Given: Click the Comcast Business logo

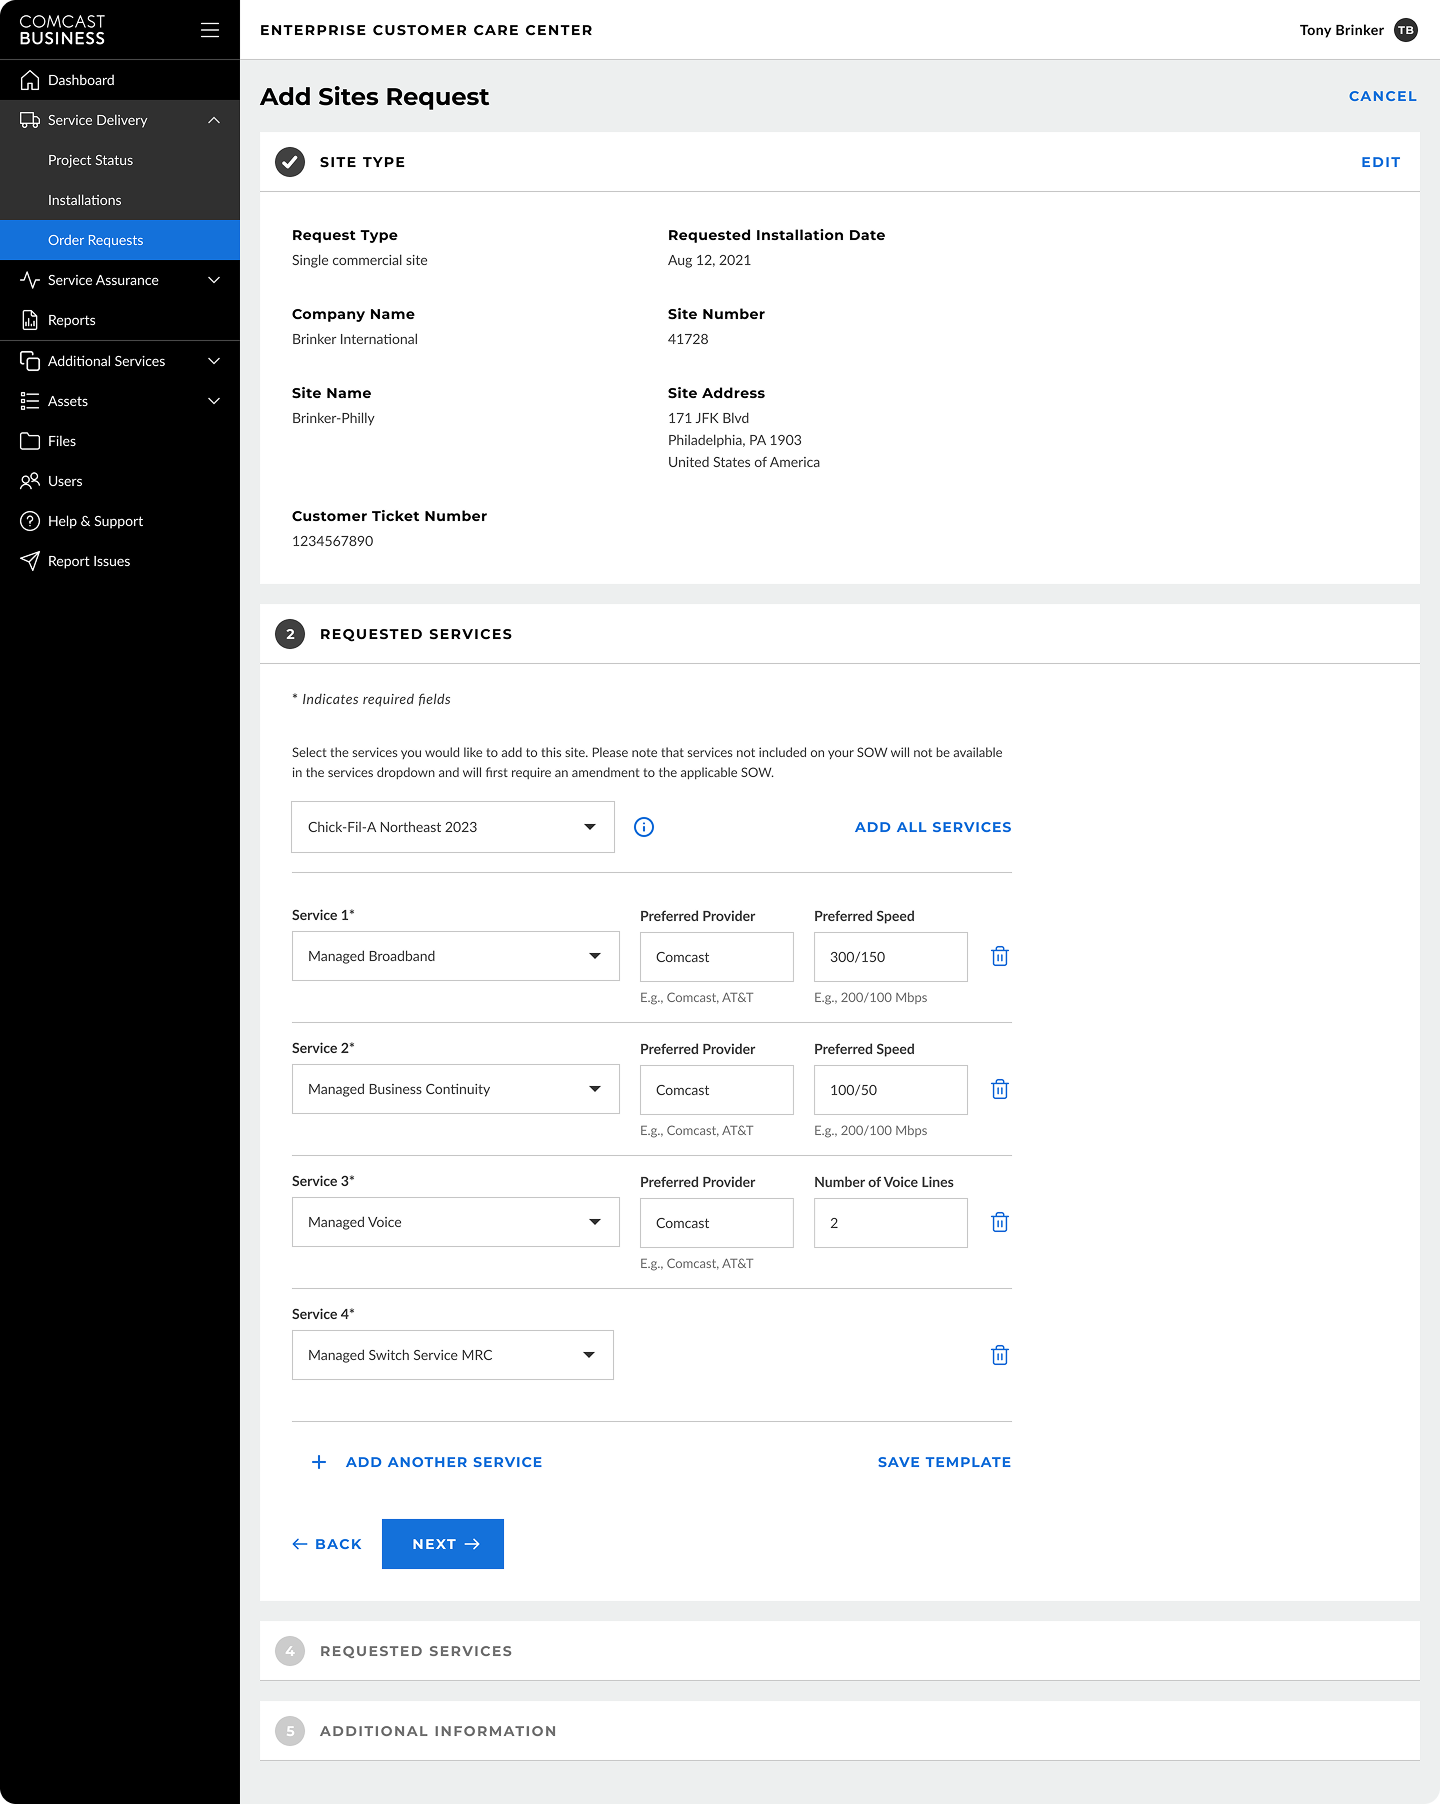Looking at the screenshot, I should point(62,30).
